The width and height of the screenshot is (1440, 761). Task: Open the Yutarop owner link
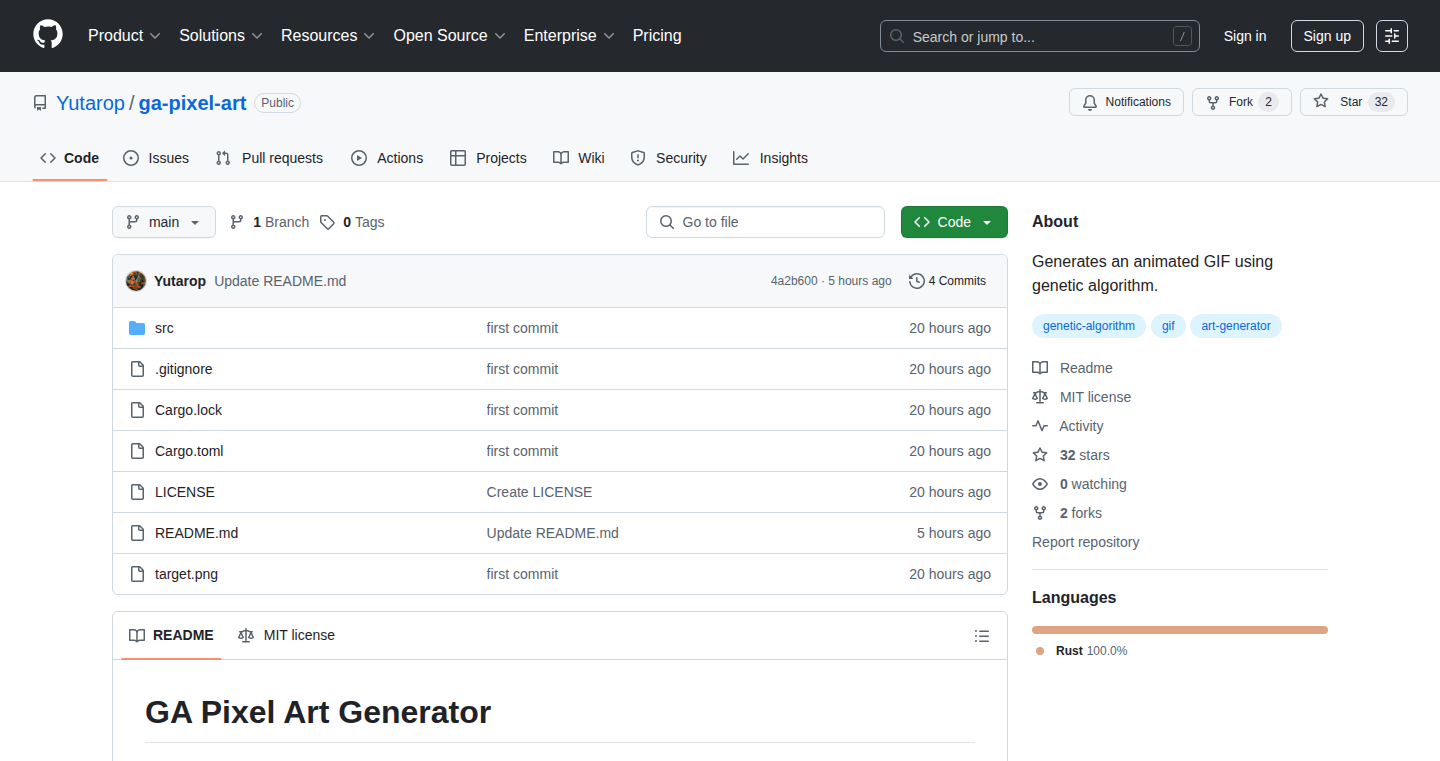[x=90, y=103]
